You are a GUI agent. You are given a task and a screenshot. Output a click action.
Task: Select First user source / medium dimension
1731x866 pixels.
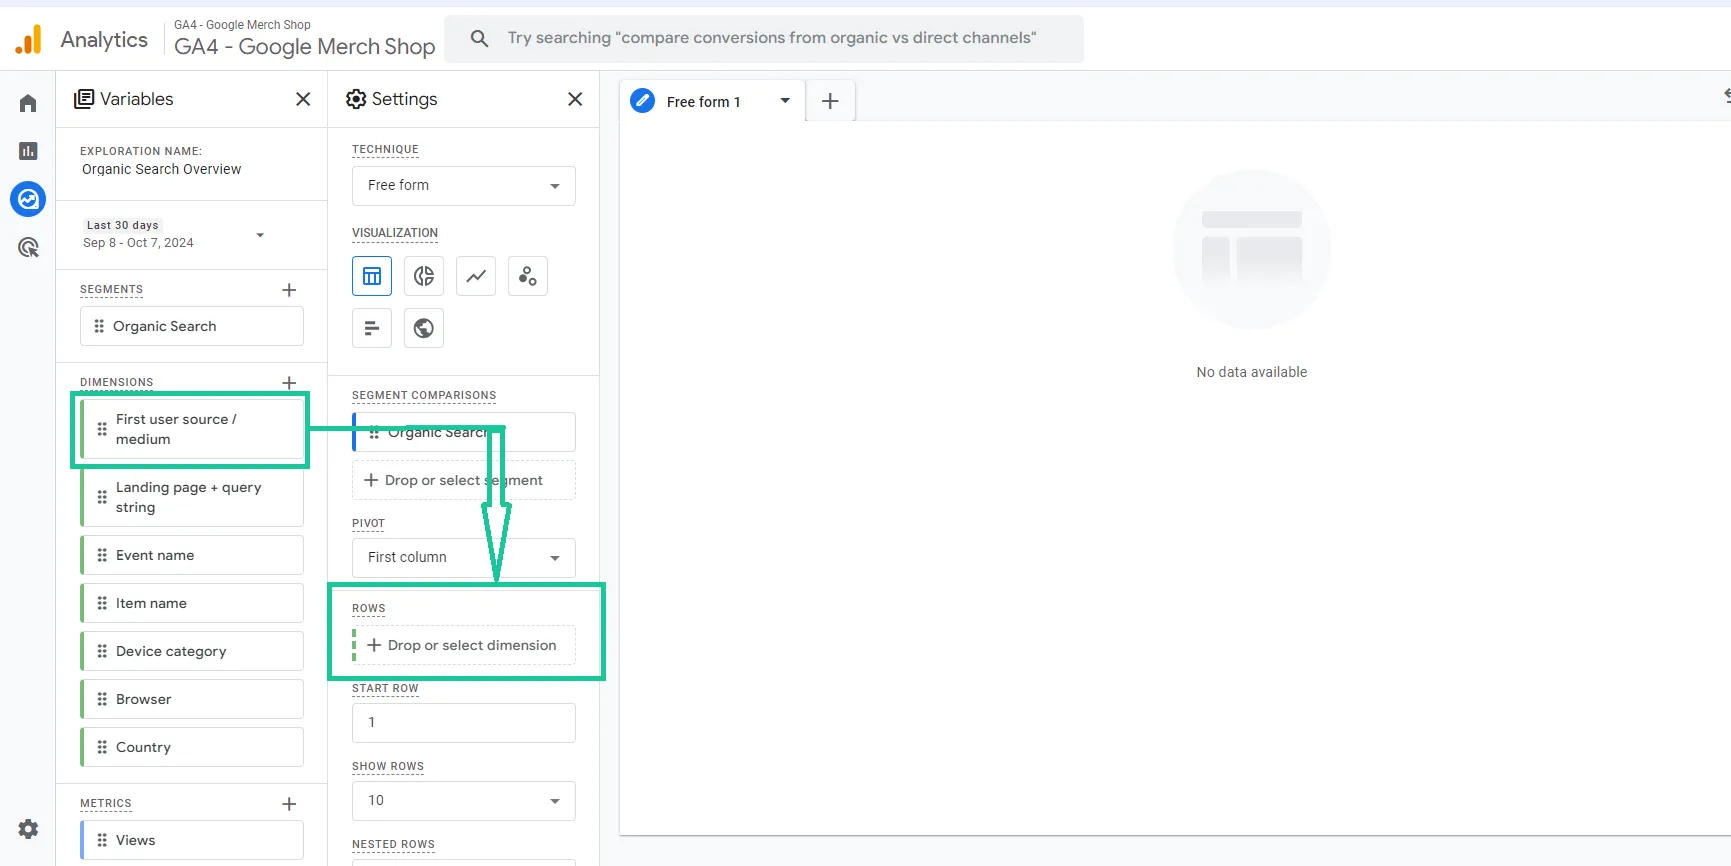[x=192, y=429]
